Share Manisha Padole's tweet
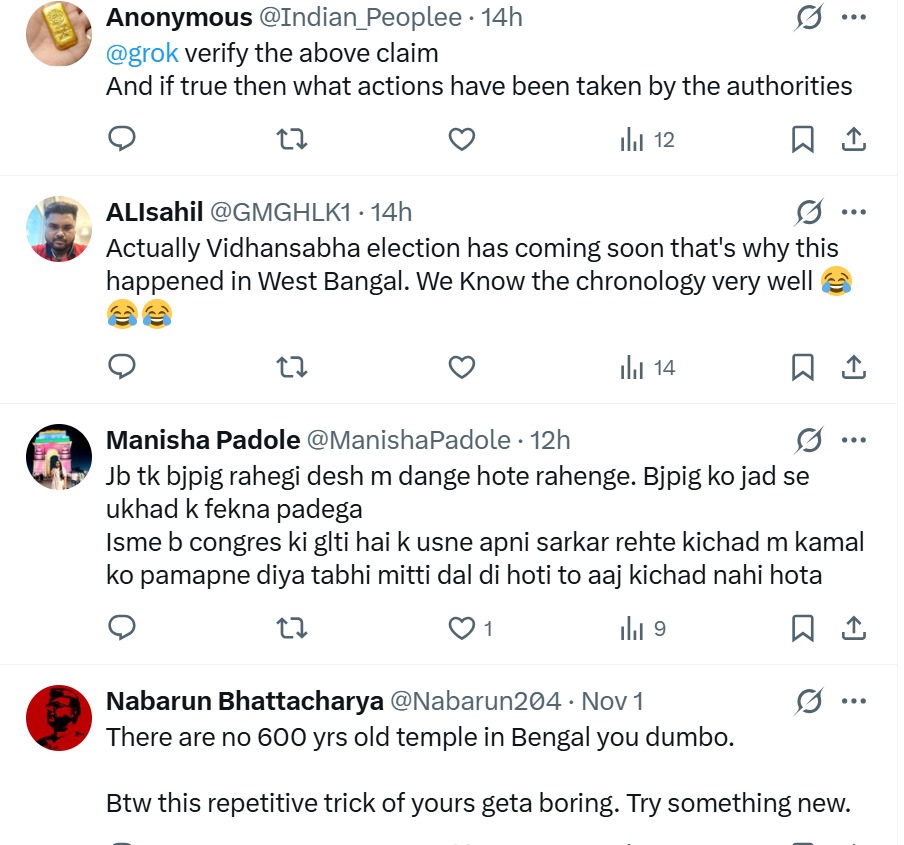 [853, 628]
